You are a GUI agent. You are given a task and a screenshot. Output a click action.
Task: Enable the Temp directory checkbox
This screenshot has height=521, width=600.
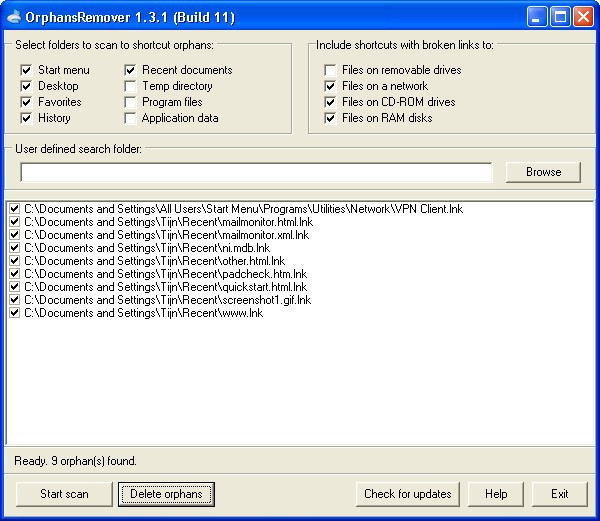coord(130,86)
